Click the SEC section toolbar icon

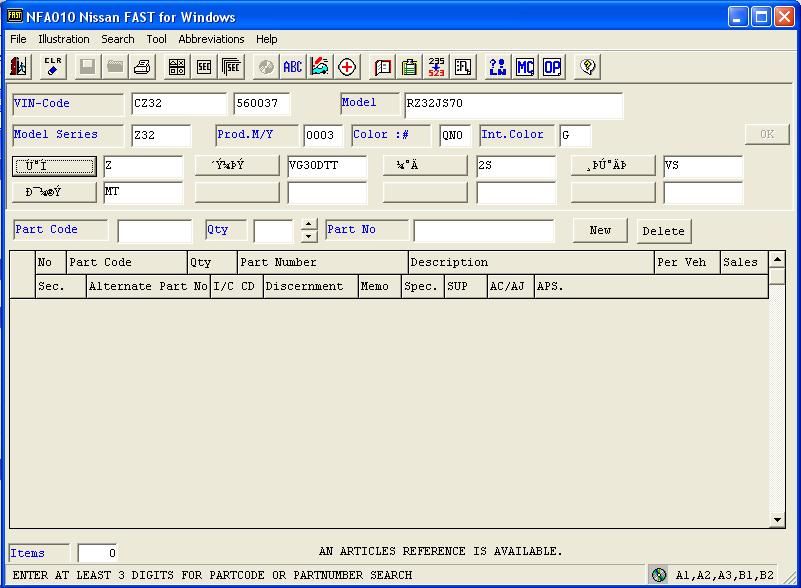[204, 67]
